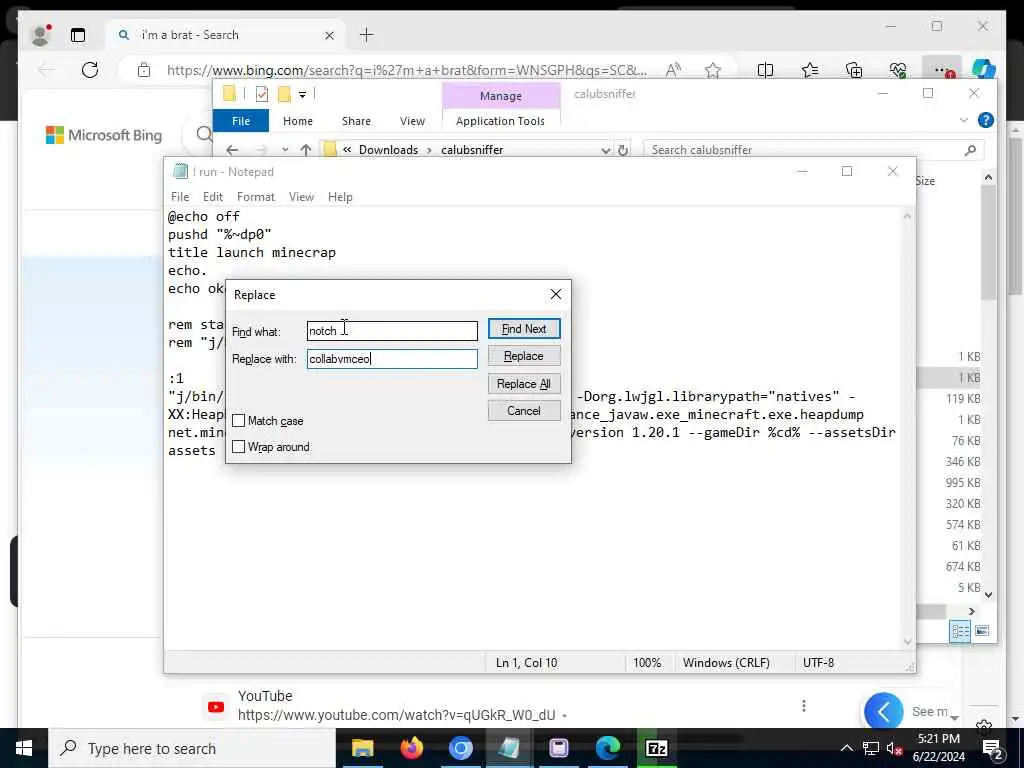Screen dimensions: 1024x768
Task: Open a new Edge browser tab
Action: tap(367, 35)
